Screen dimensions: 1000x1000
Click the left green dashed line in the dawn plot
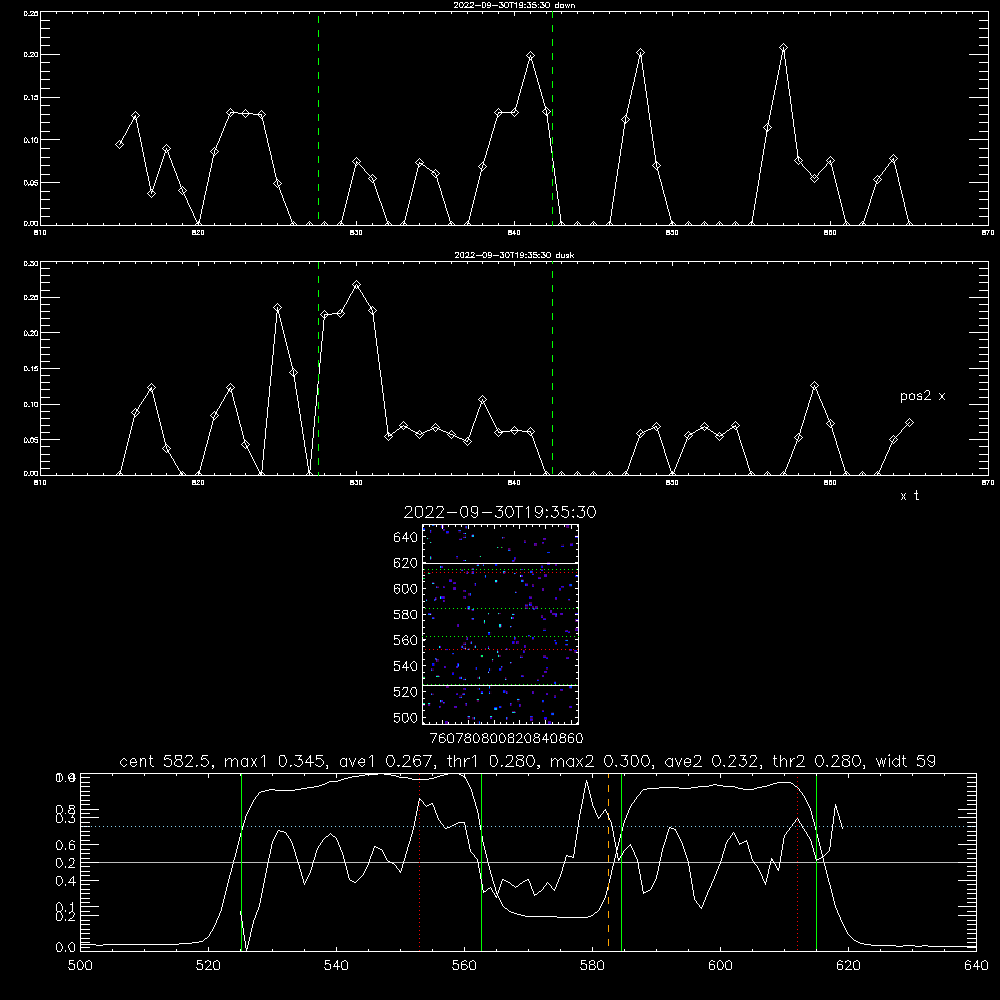point(318,118)
